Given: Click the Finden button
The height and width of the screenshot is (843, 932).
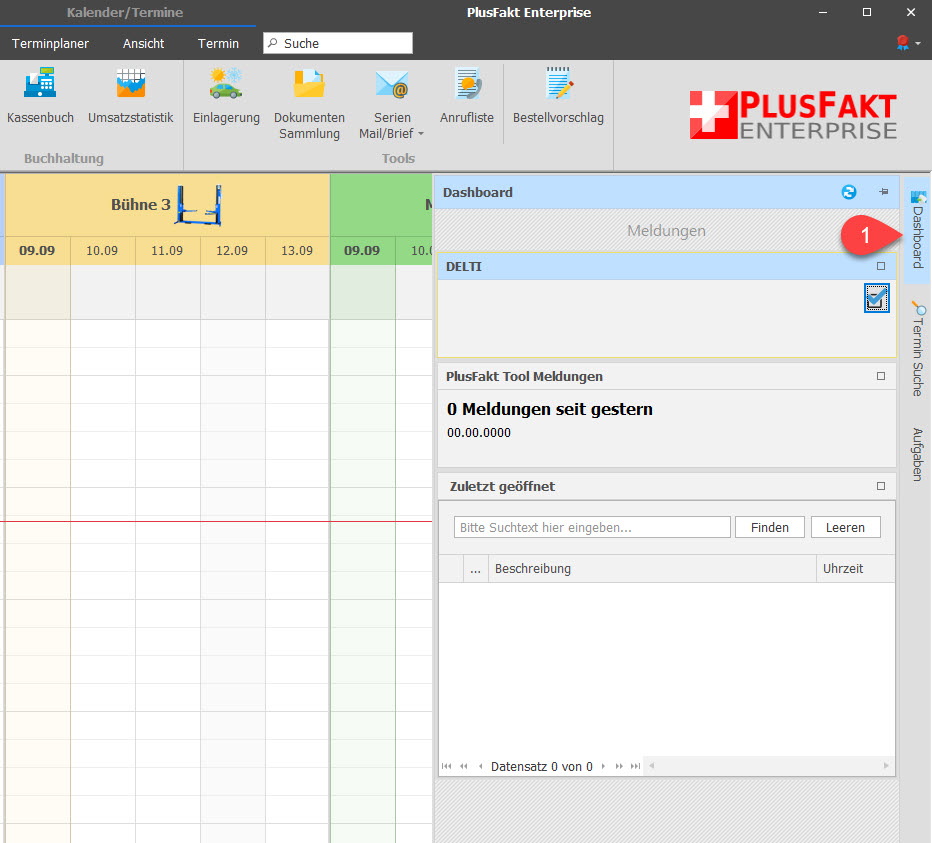Looking at the screenshot, I should click(770, 527).
